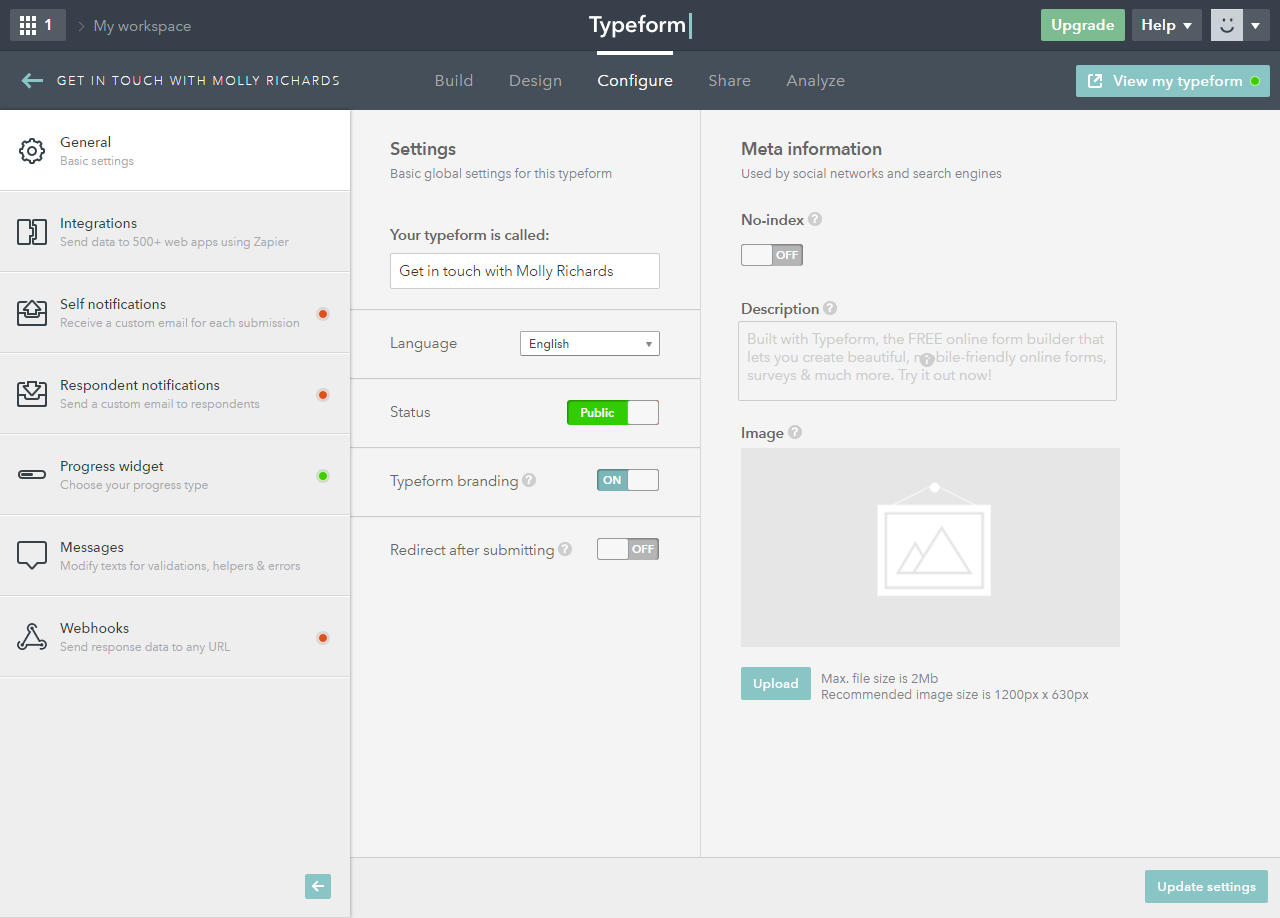Open the Messages section
This screenshot has width=1280, height=918.
click(x=175, y=556)
